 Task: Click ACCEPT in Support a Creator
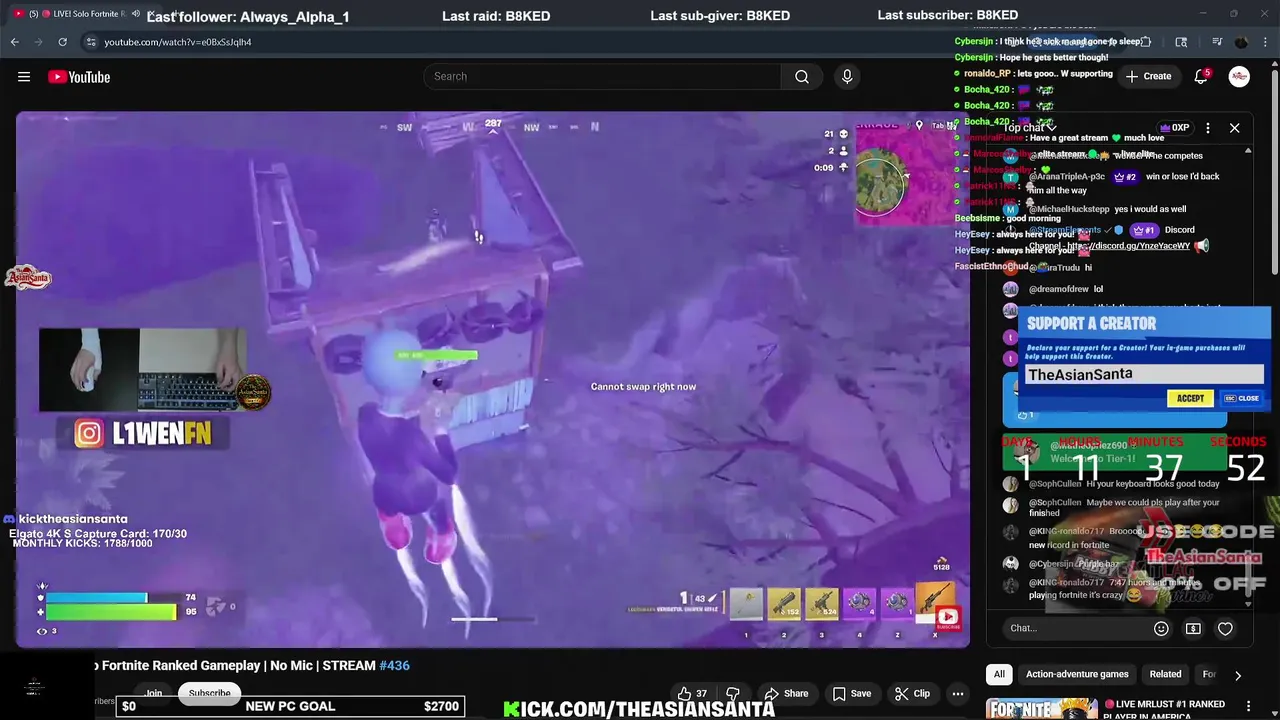click(x=1190, y=398)
